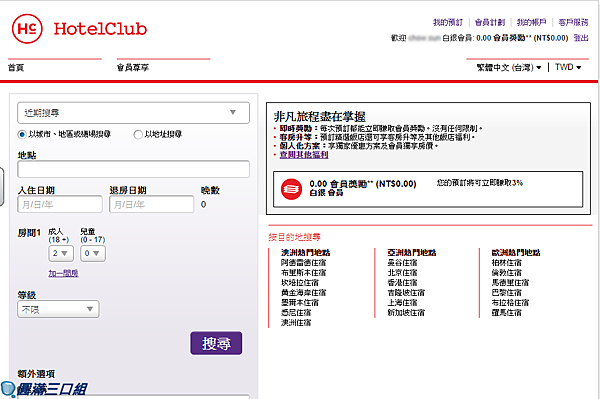600x399 pixels.
Task: Open the 坎培拉住宿 link
Action: 300,282
